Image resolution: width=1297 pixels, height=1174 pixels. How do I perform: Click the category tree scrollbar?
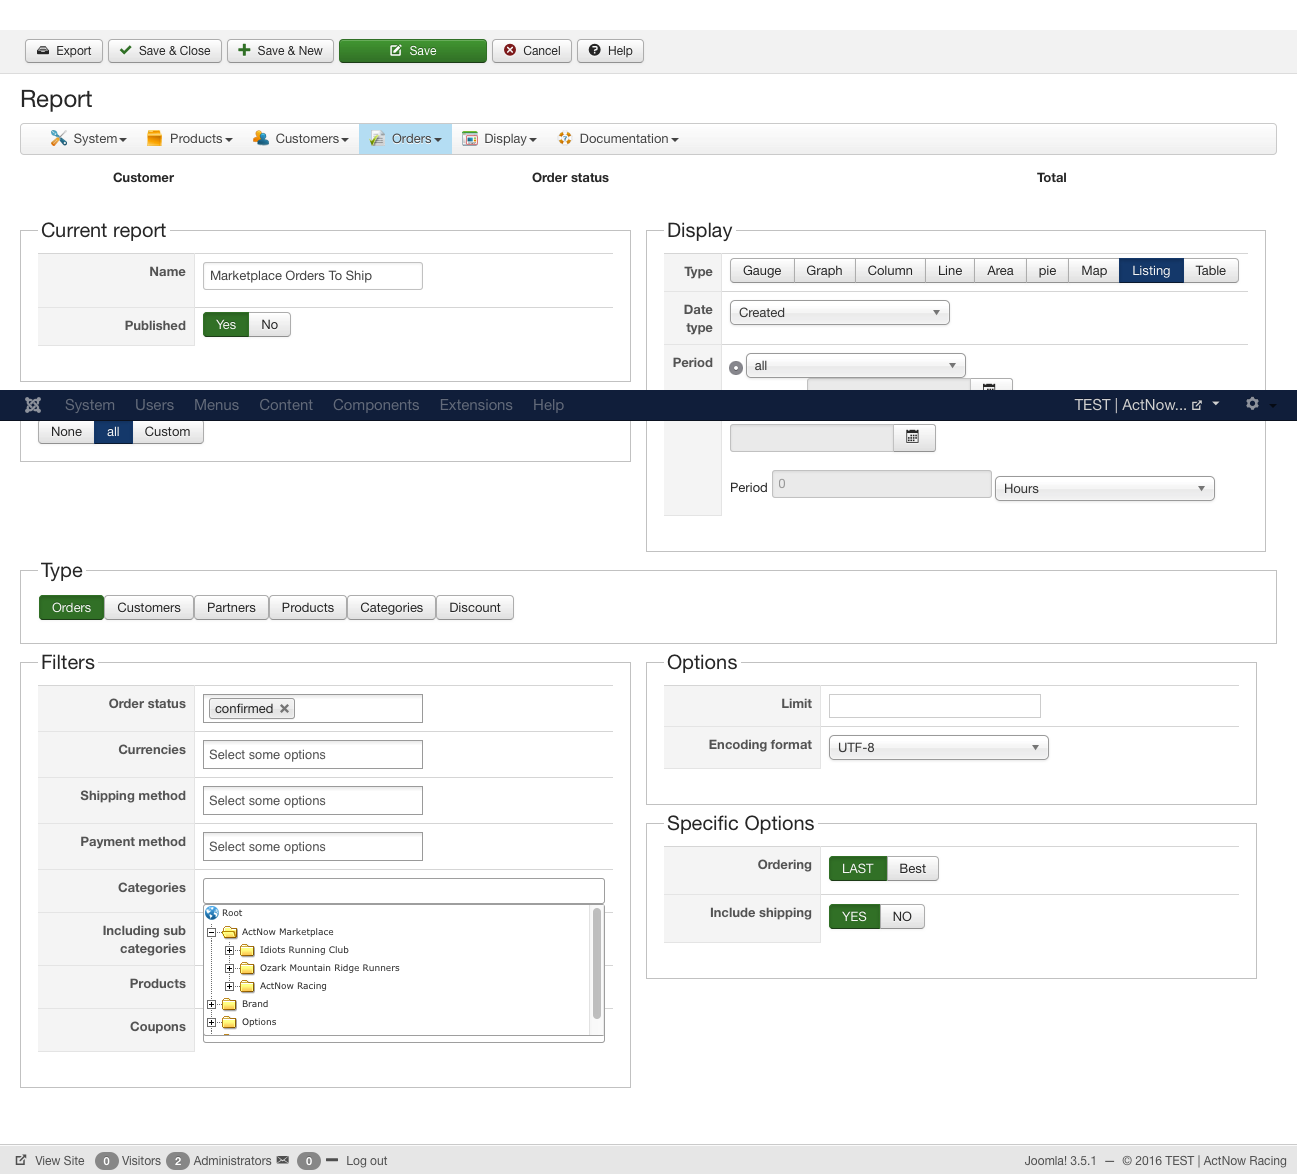pyautogui.click(x=597, y=962)
